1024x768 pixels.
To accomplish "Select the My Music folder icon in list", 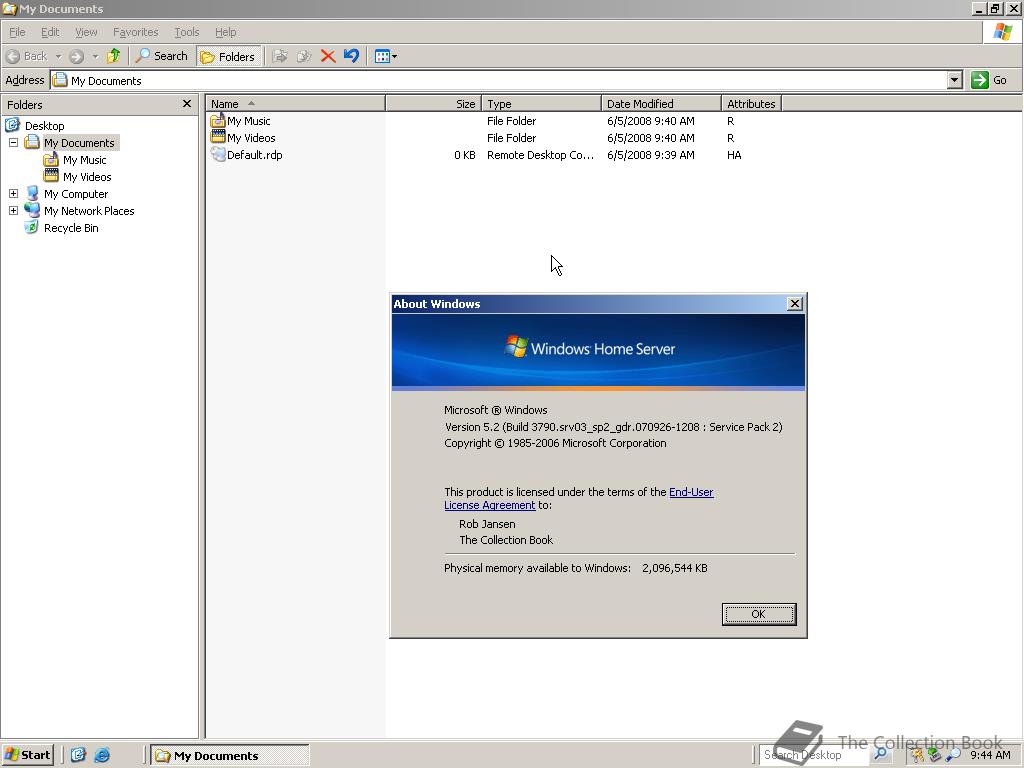I will pyautogui.click(x=217, y=121).
